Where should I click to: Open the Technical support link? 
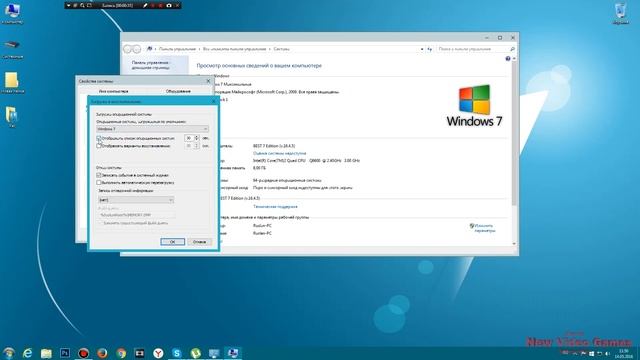tap(275, 207)
